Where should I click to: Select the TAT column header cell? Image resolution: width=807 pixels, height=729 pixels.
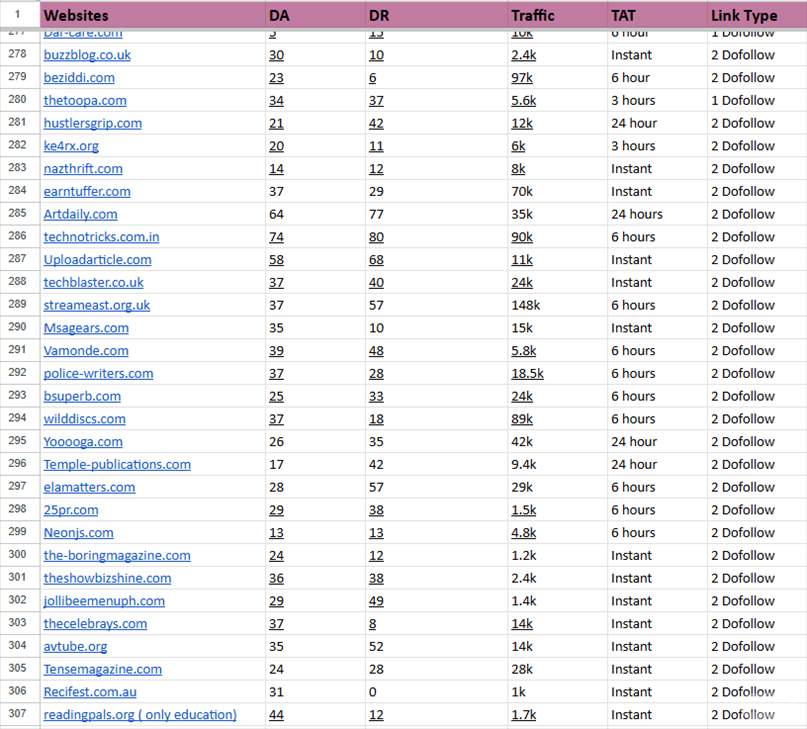[657, 15]
